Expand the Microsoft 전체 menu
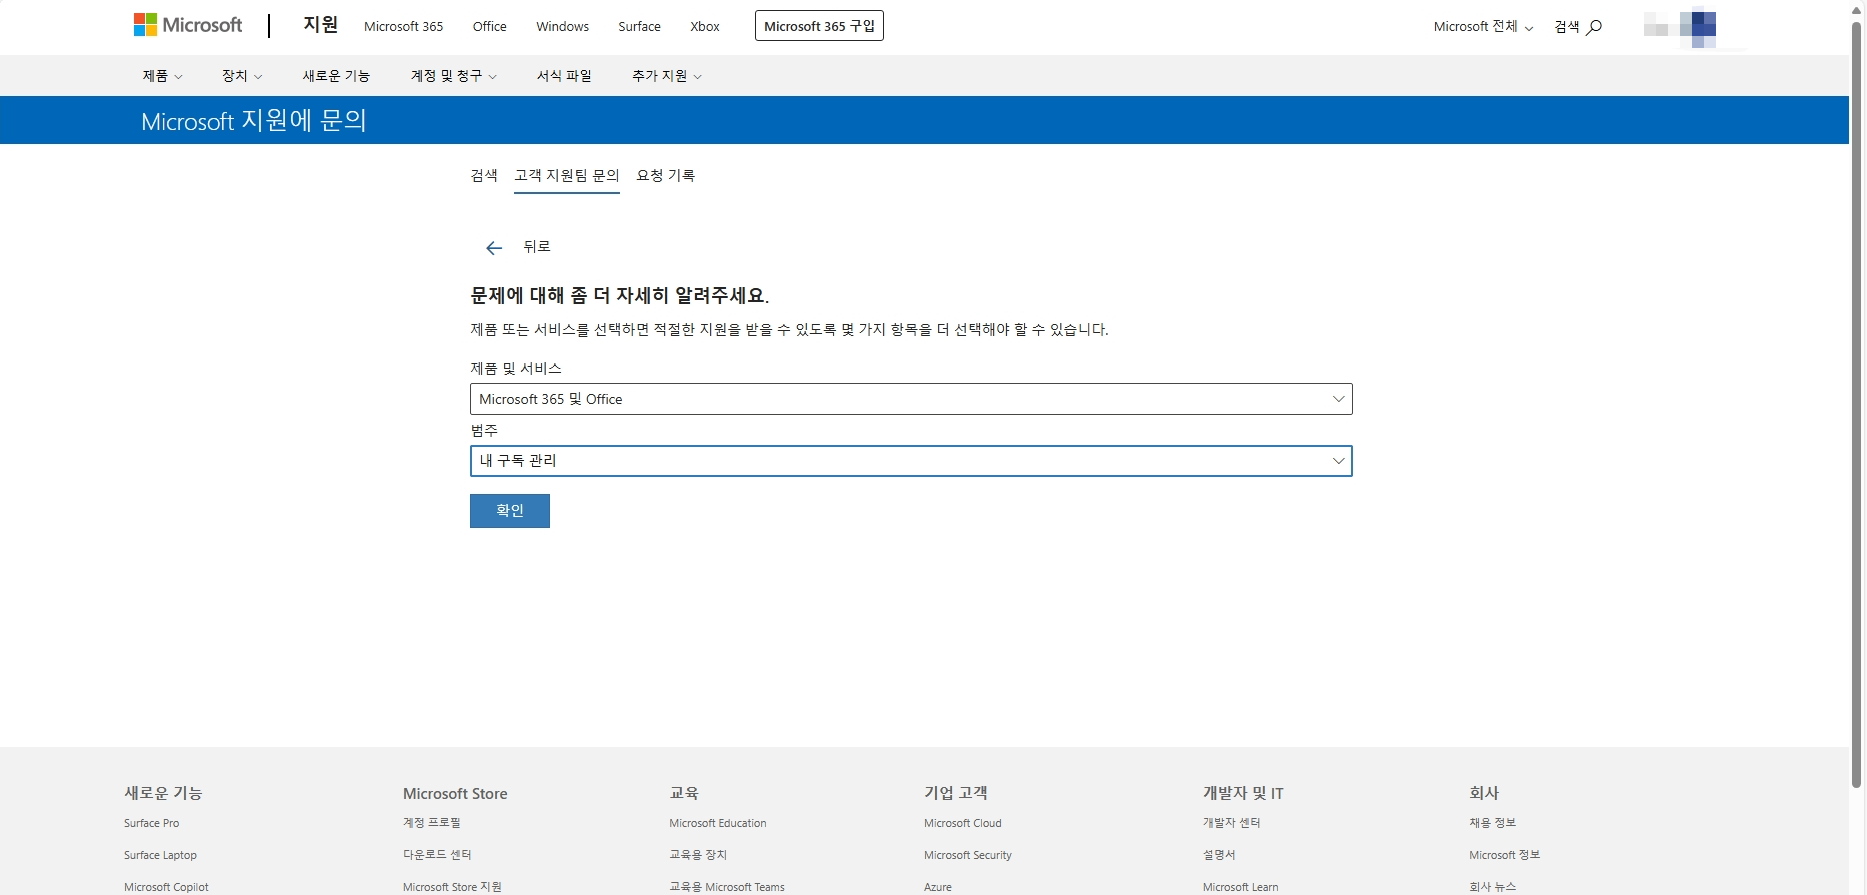 click(1483, 27)
